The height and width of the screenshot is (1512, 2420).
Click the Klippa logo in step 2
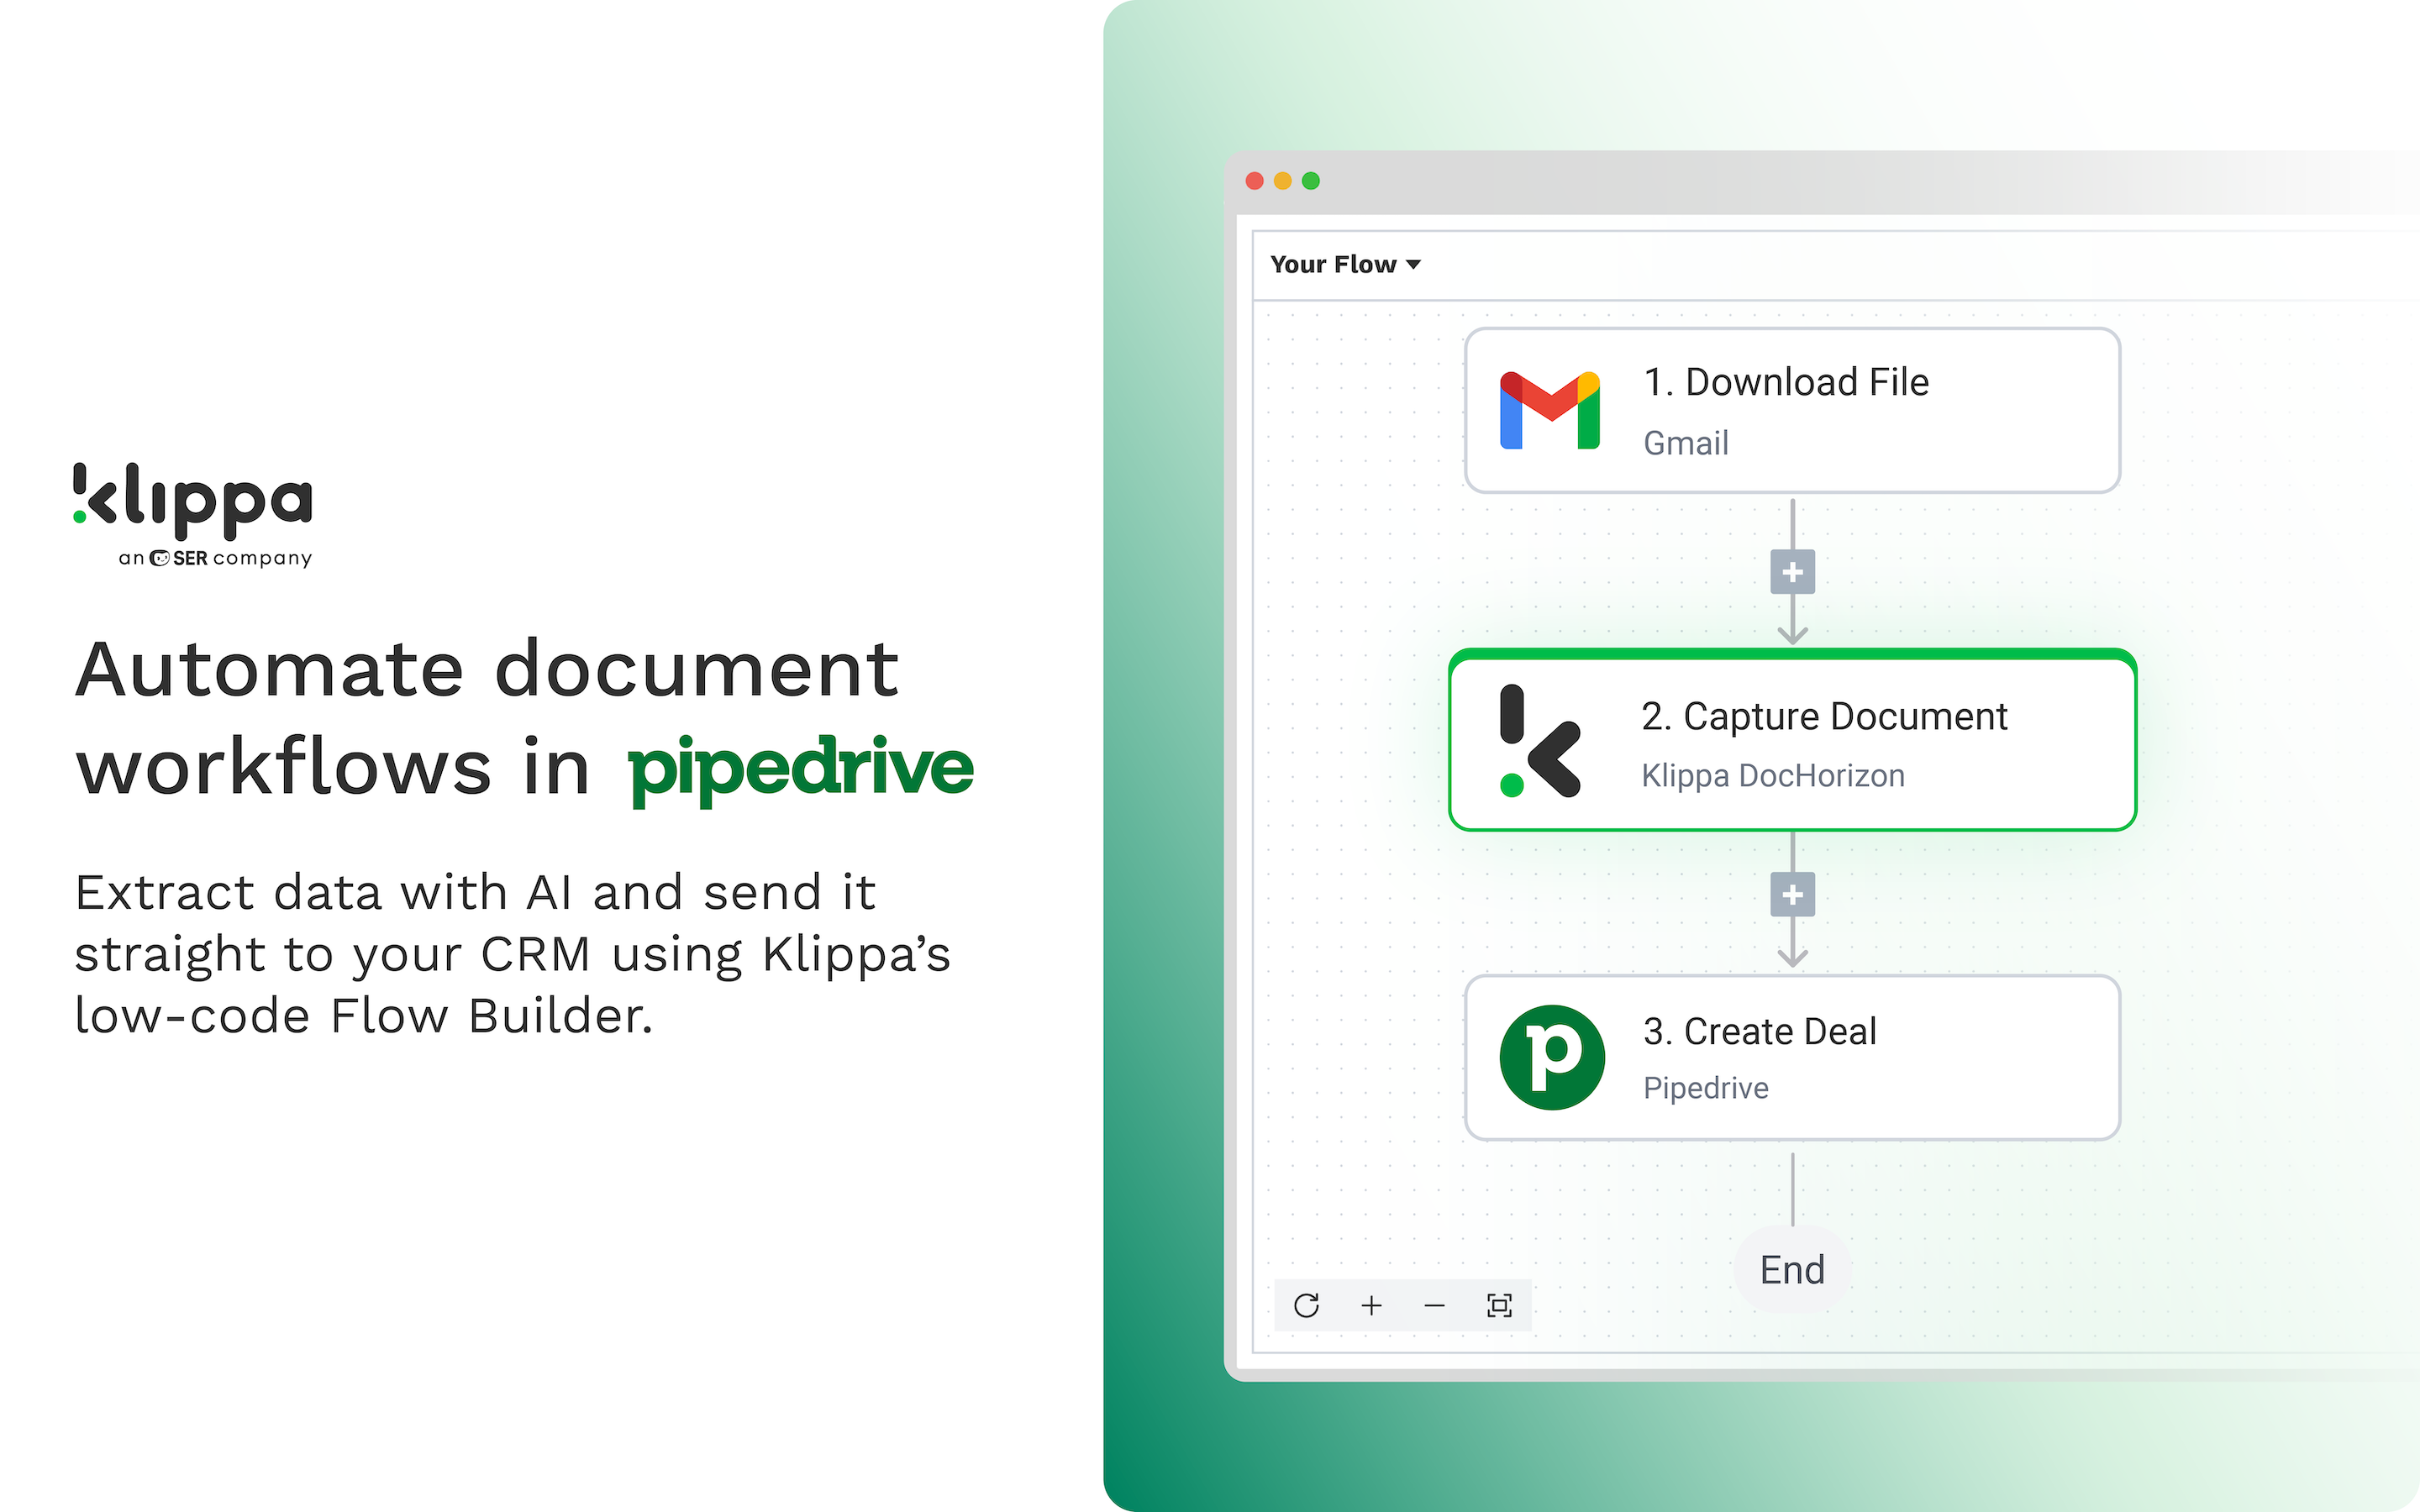click(x=1540, y=741)
